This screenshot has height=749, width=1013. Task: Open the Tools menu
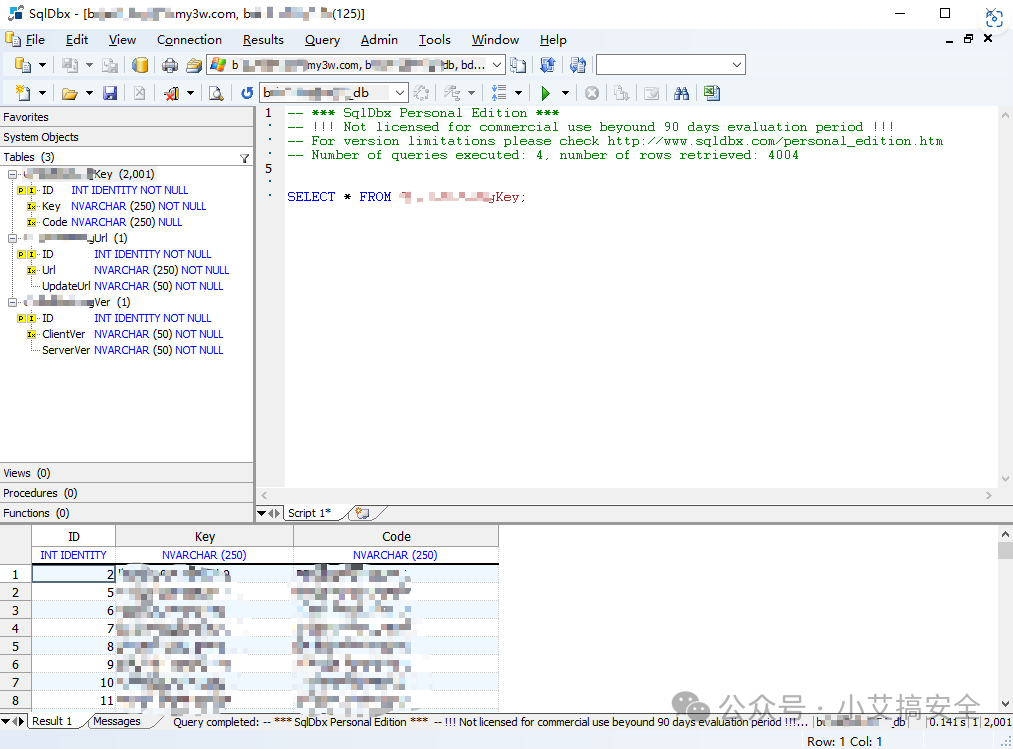click(435, 40)
